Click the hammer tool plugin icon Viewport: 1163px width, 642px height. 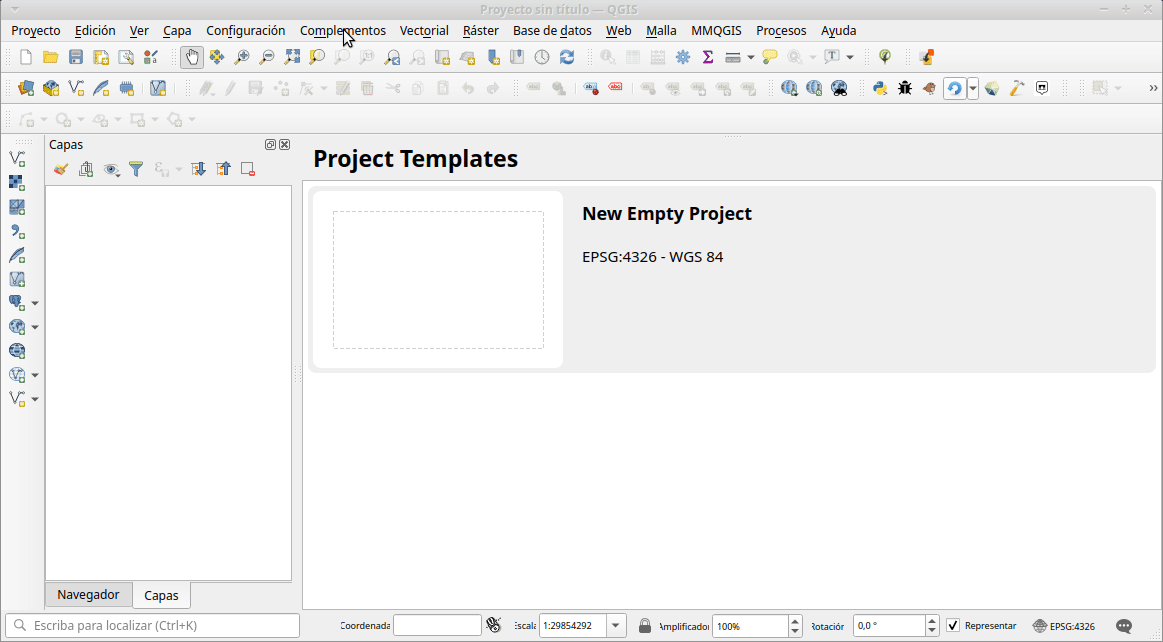[x=1017, y=88]
